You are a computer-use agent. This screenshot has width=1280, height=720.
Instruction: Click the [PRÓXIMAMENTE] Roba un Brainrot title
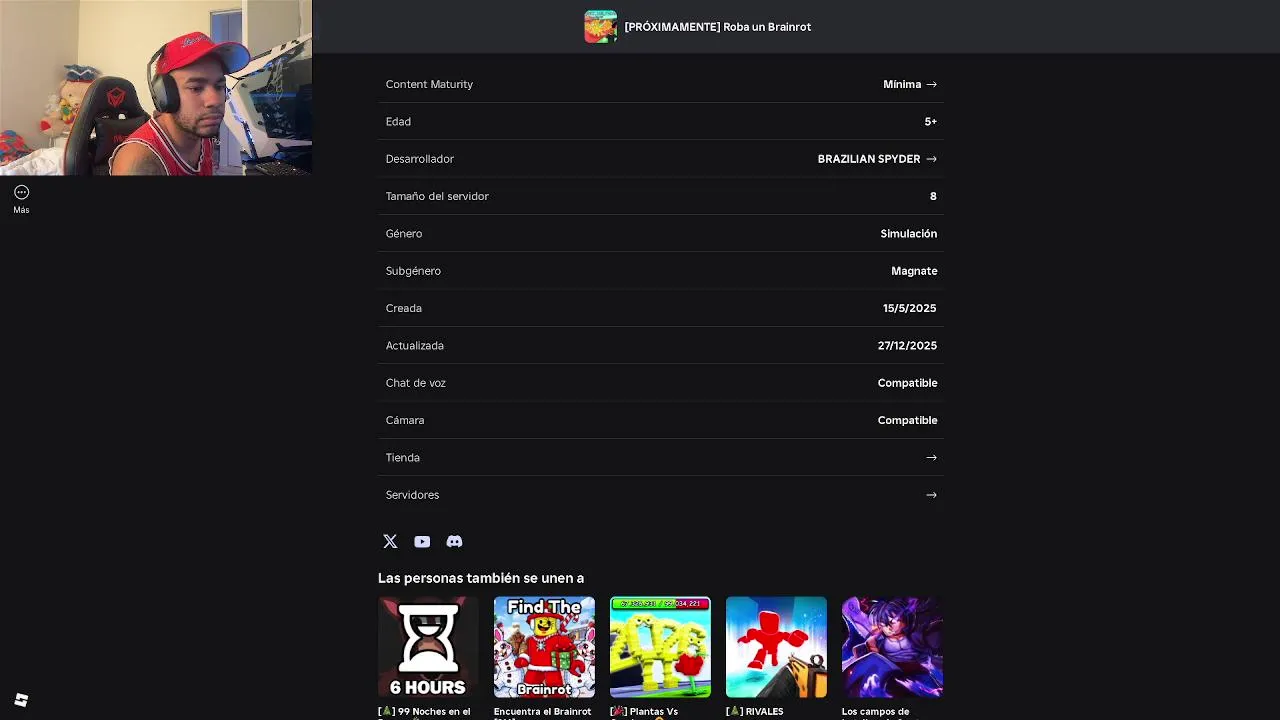tap(717, 27)
